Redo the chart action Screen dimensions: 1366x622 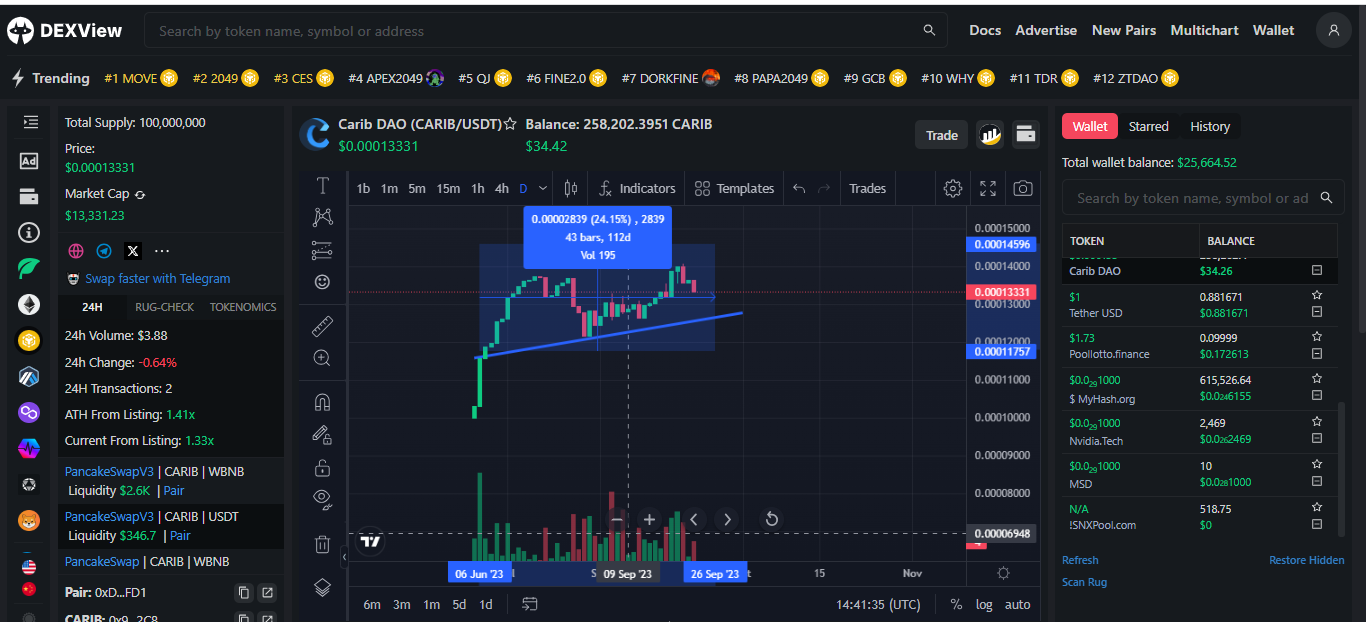[x=824, y=188]
